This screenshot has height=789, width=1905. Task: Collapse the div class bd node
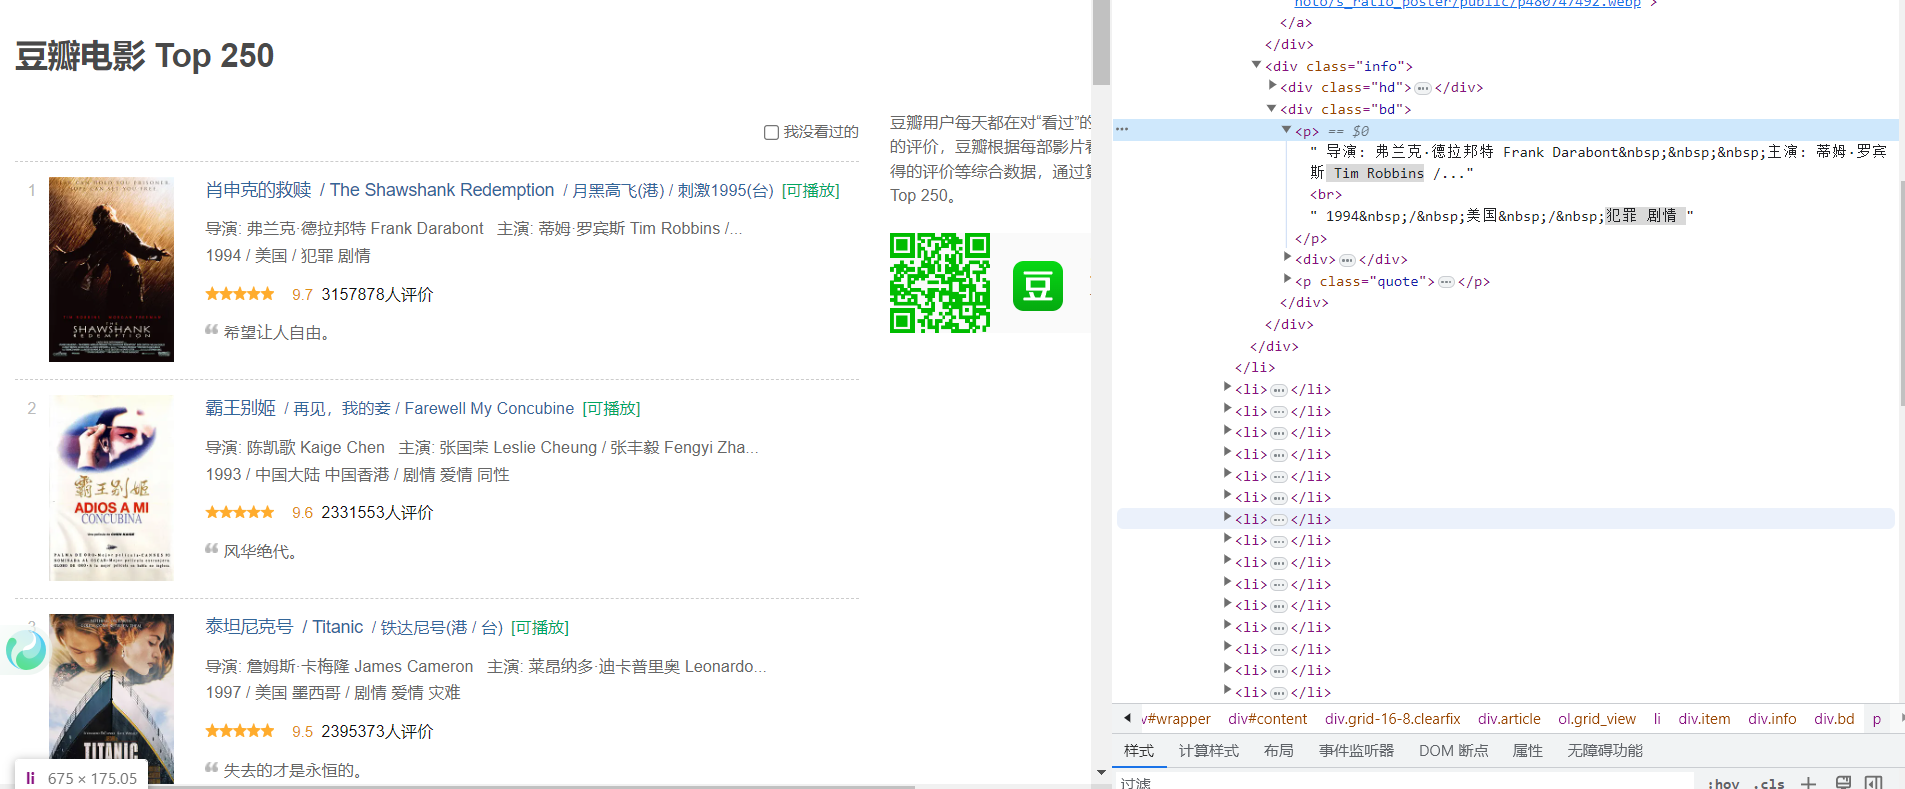tap(1272, 108)
